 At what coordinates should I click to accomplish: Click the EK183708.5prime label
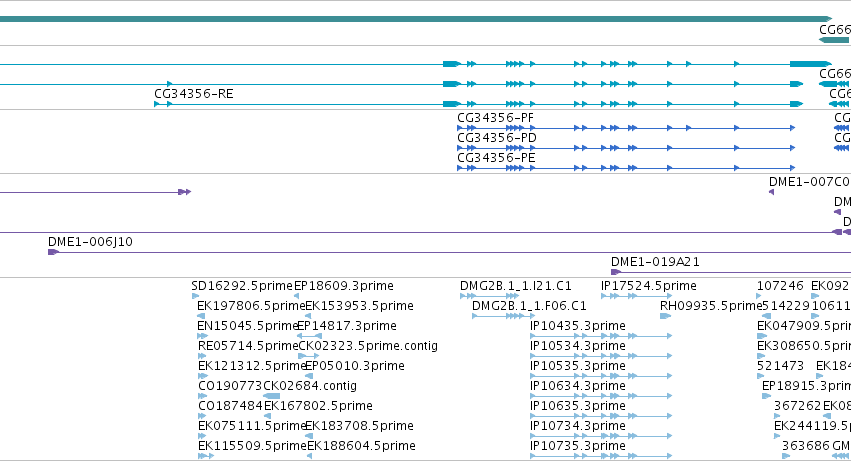coord(359,427)
